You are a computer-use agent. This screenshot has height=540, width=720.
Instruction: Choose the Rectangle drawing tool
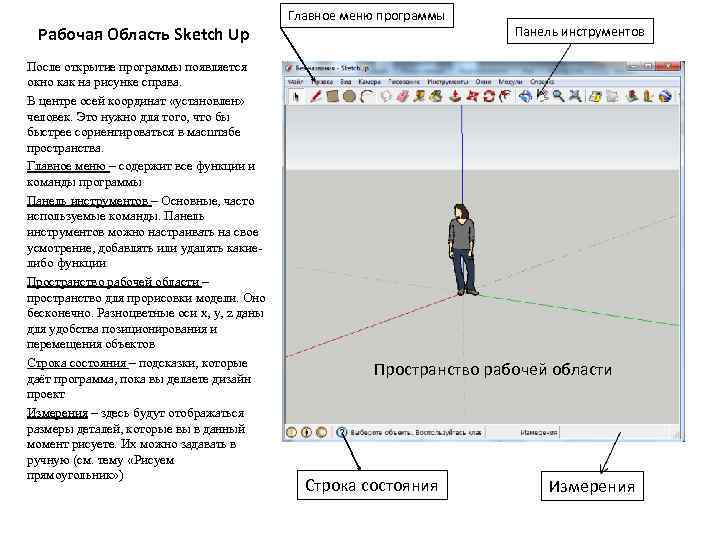(332, 96)
